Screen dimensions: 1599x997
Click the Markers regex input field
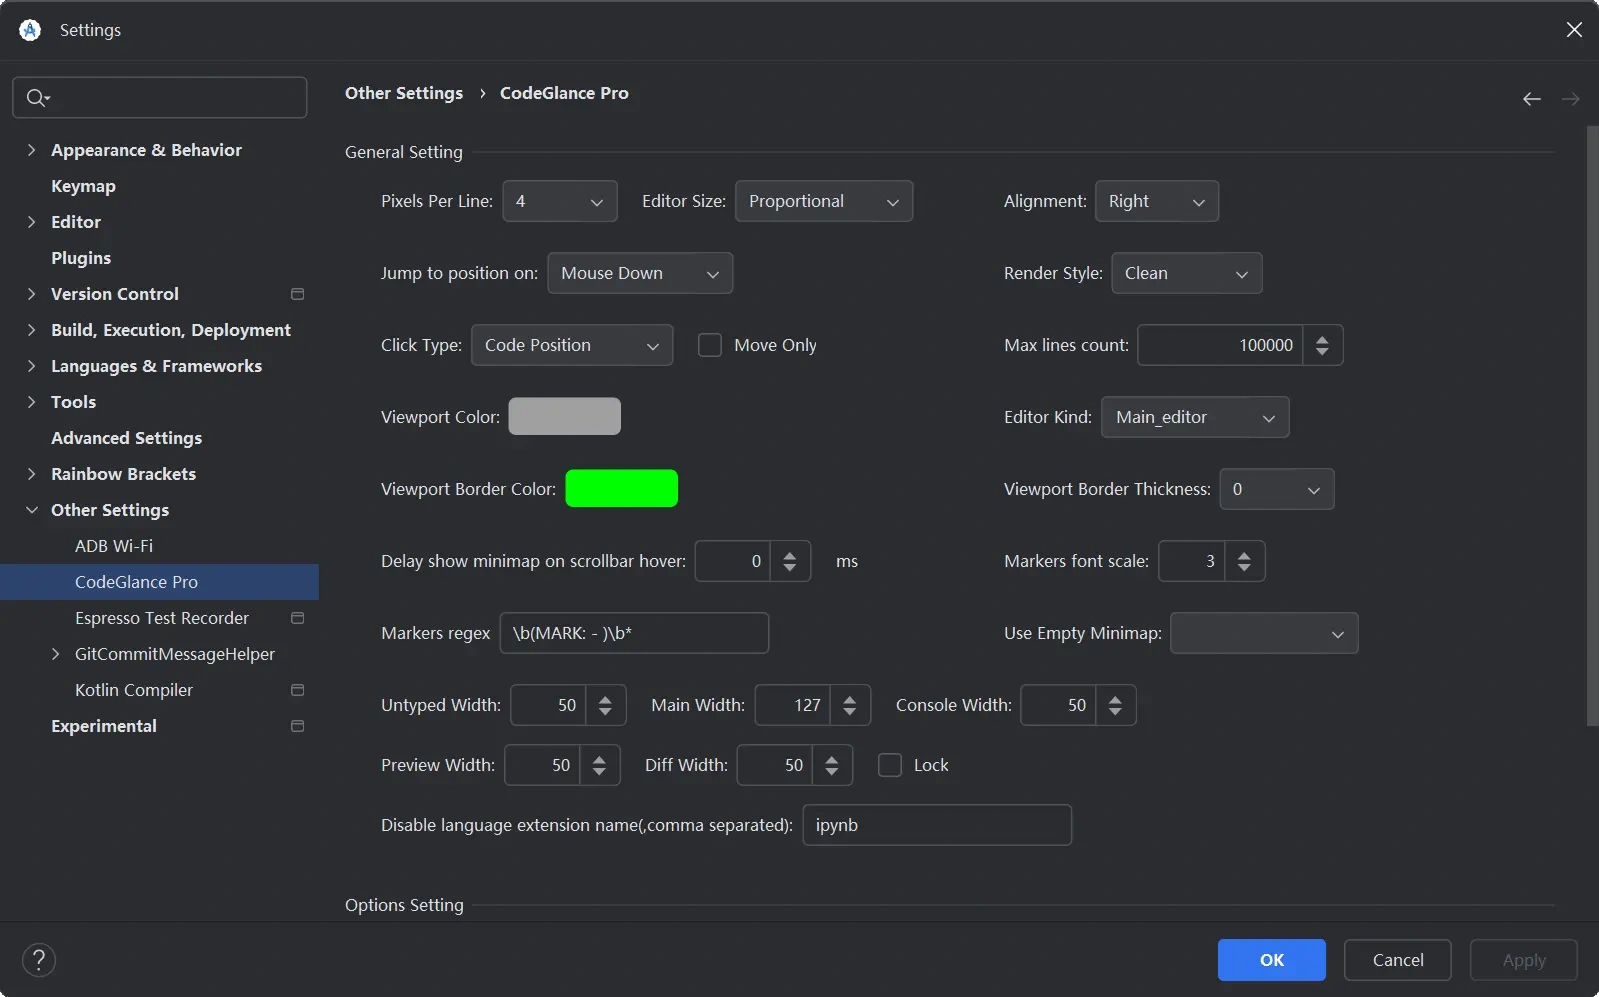tap(634, 633)
